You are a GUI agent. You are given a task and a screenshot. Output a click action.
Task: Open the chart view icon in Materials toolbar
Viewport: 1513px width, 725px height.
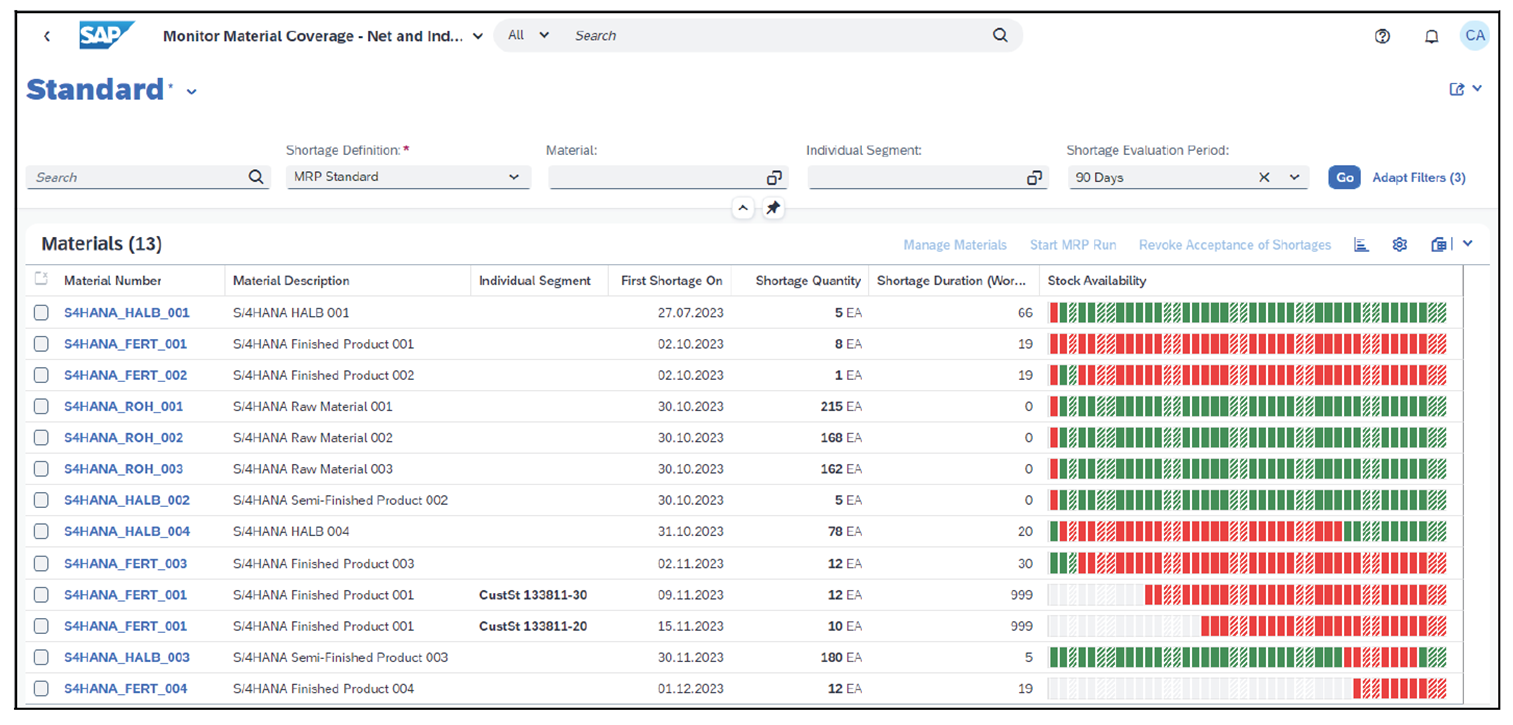click(x=1361, y=244)
